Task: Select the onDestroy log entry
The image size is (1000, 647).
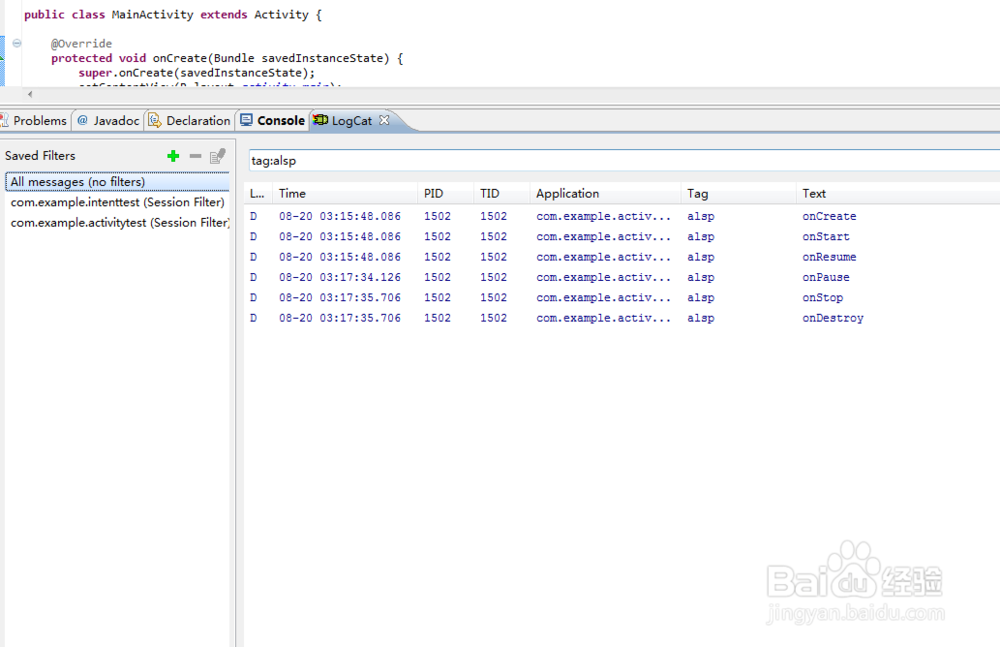Action: (x=622, y=318)
